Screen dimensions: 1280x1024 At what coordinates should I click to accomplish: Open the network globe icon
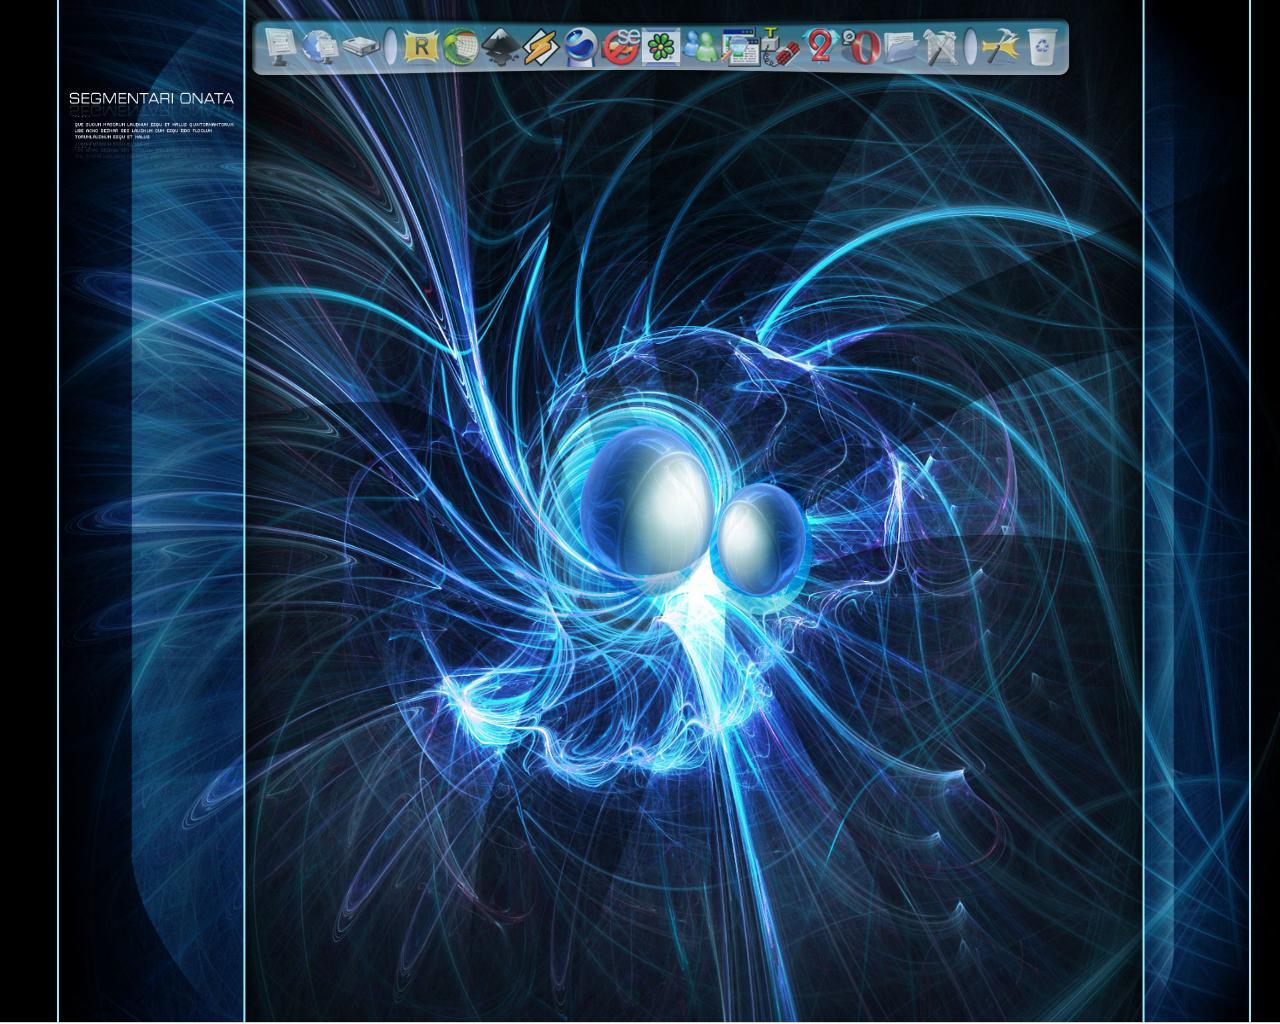pyautogui.click(x=320, y=47)
